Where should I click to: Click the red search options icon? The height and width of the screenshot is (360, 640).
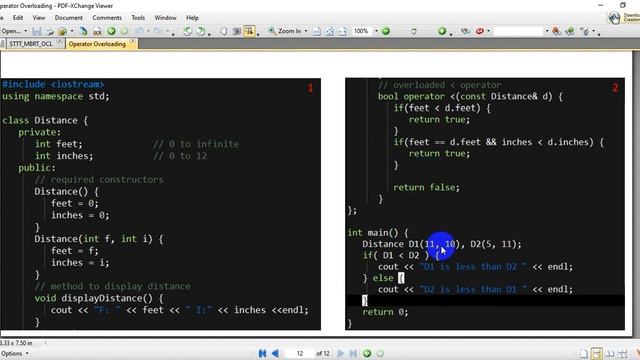480,31
